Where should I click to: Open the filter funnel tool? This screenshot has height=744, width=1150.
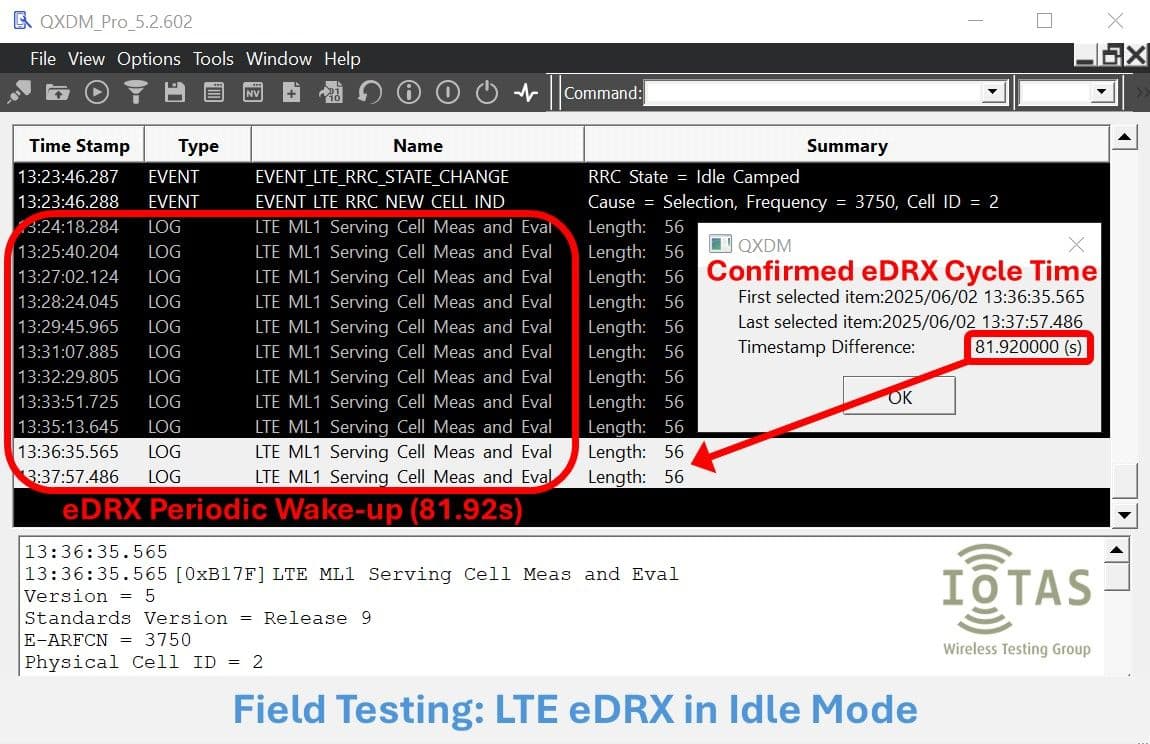click(136, 92)
